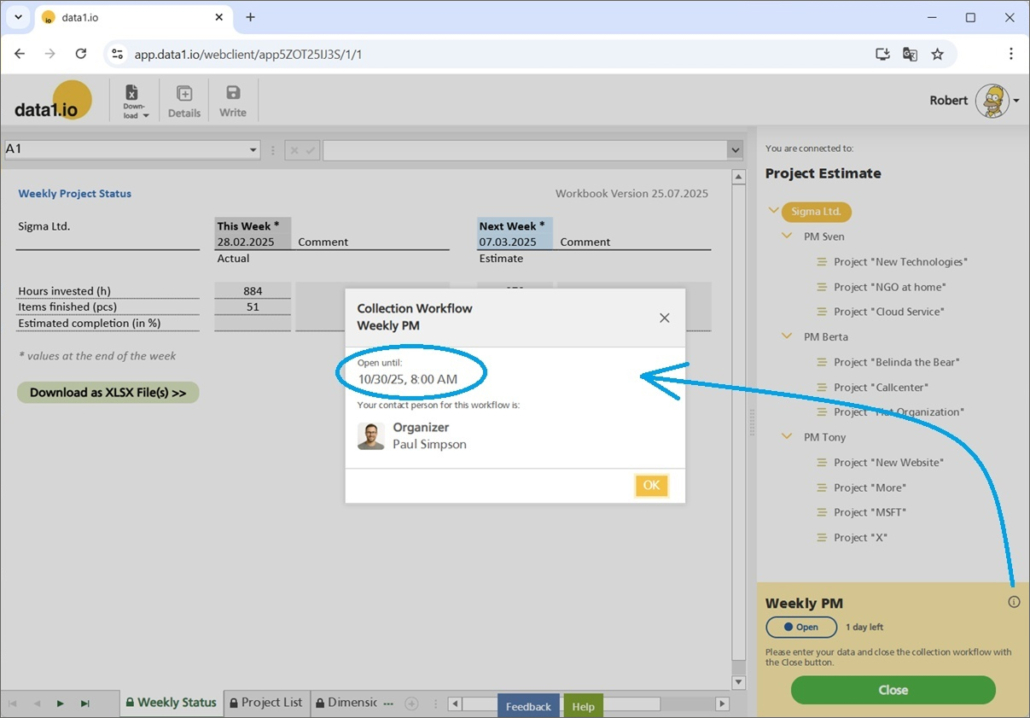Select the Weekly Status sheet tab

[x=170, y=703]
